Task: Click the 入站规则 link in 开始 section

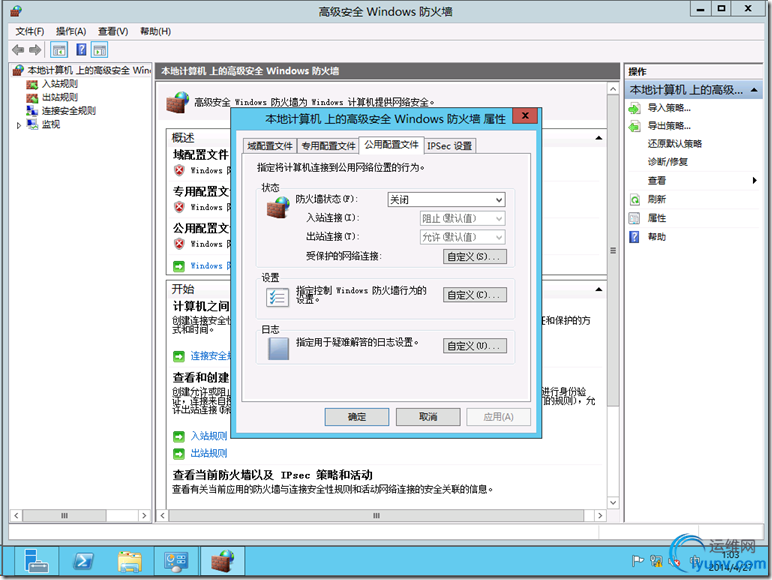Action: point(209,436)
